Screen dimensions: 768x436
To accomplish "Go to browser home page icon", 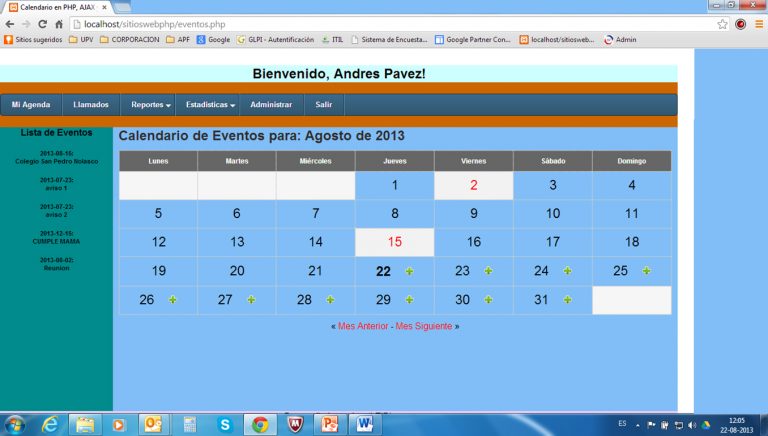I will pos(60,23).
